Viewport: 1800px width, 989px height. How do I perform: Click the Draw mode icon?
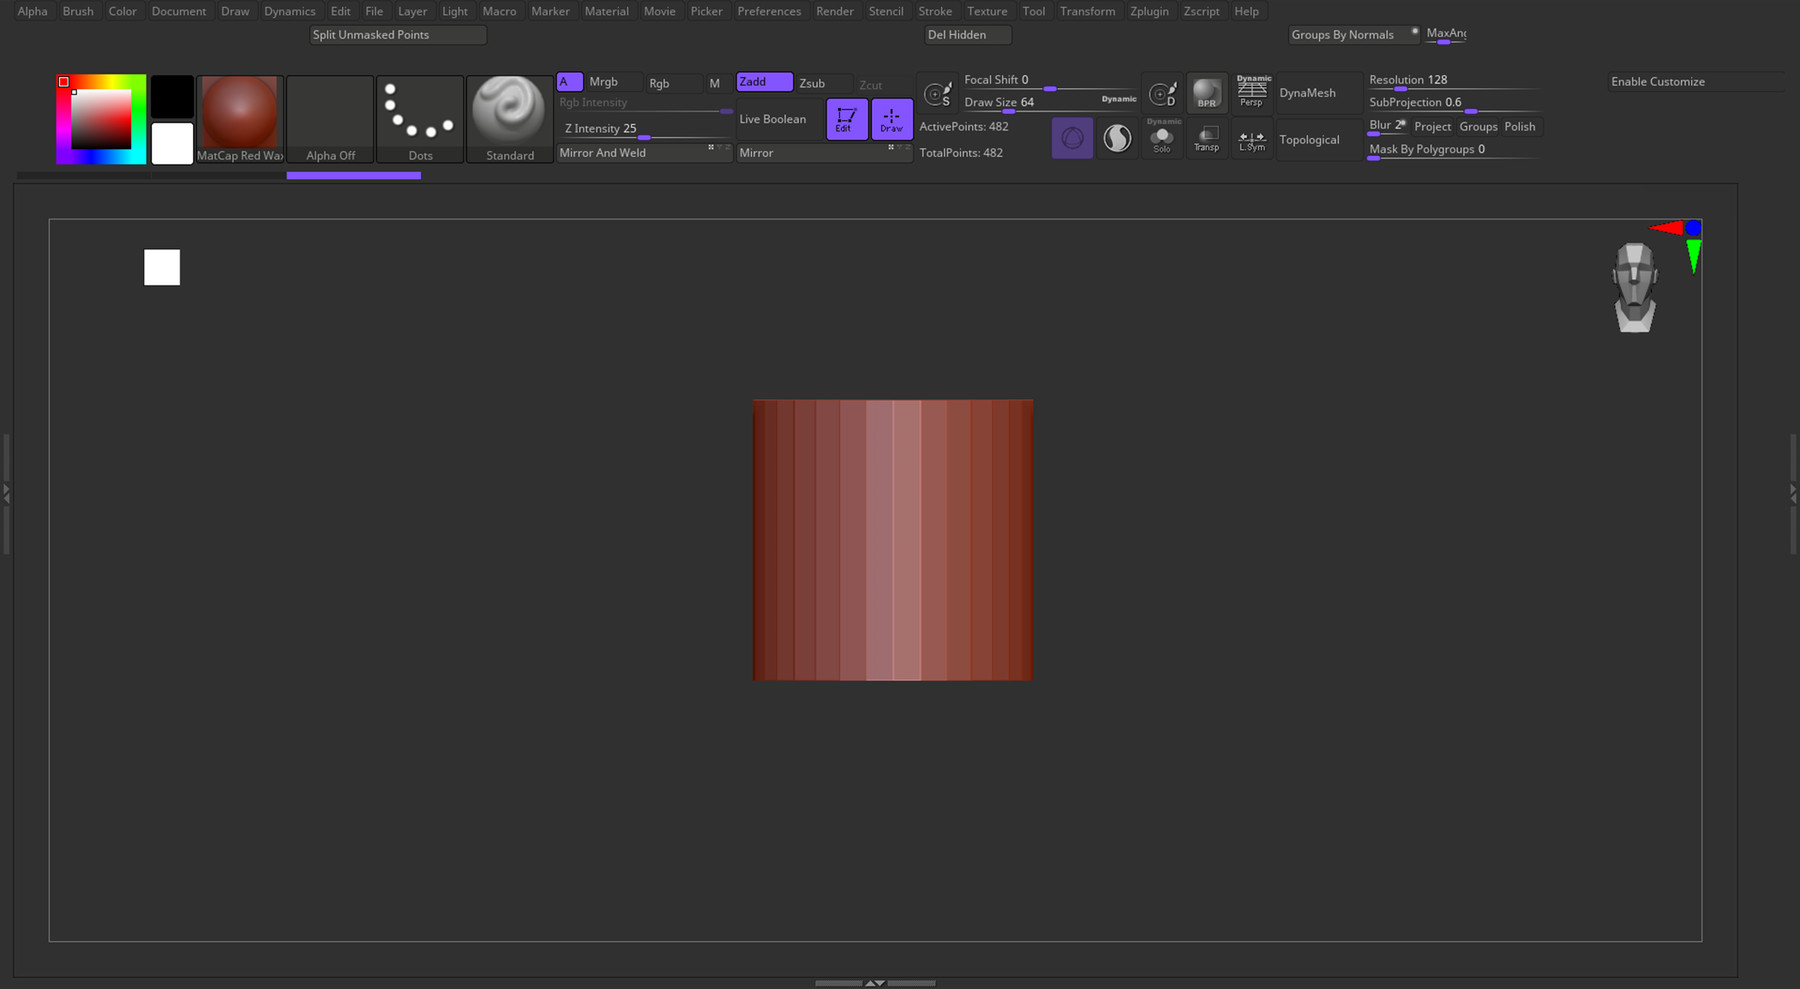891,119
